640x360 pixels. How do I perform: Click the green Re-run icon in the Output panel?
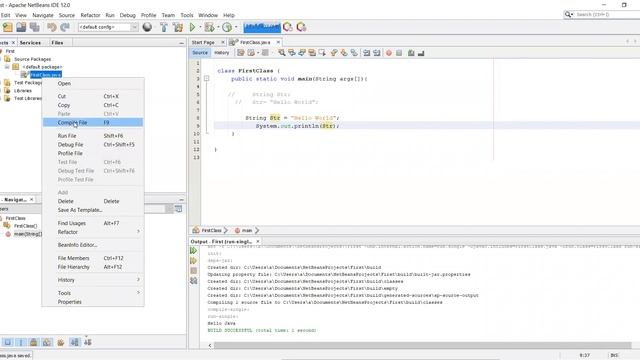click(x=193, y=251)
